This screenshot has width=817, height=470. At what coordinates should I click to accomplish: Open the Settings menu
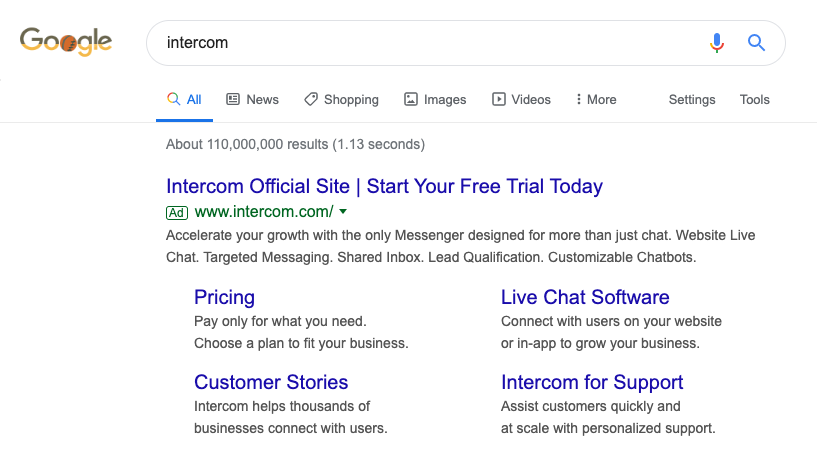tap(692, 99)
